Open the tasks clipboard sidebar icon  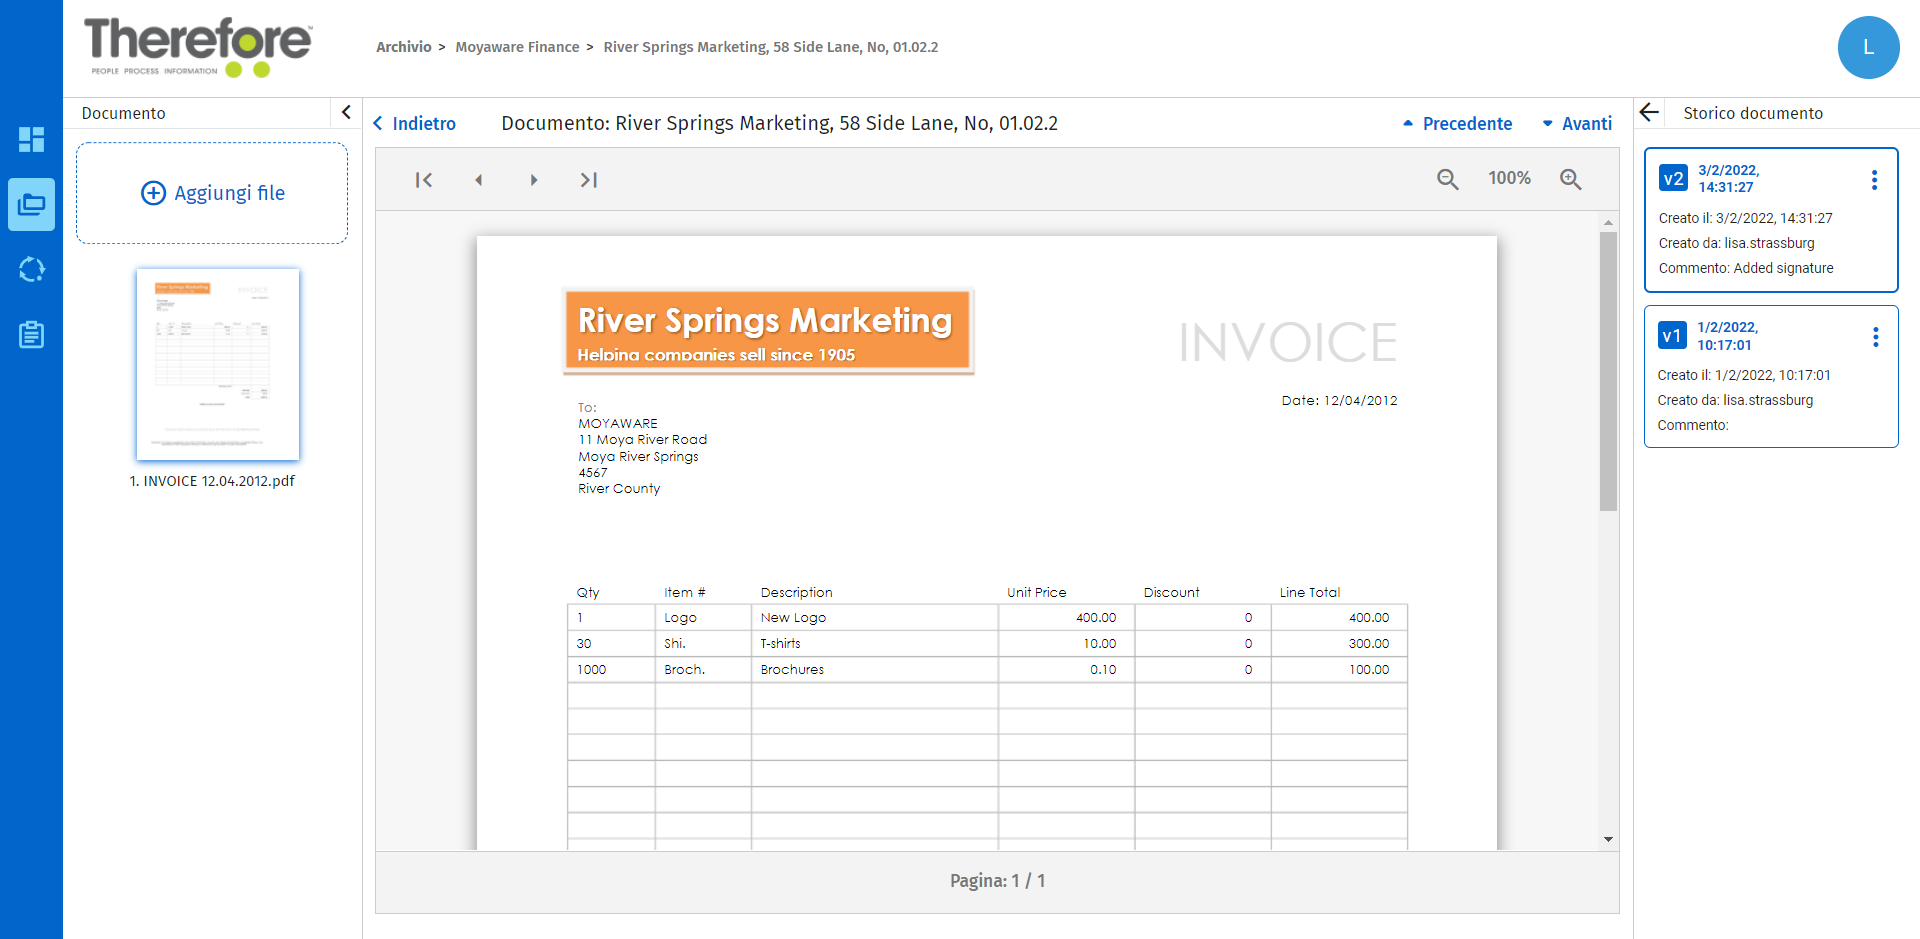(x=31, y=334)
